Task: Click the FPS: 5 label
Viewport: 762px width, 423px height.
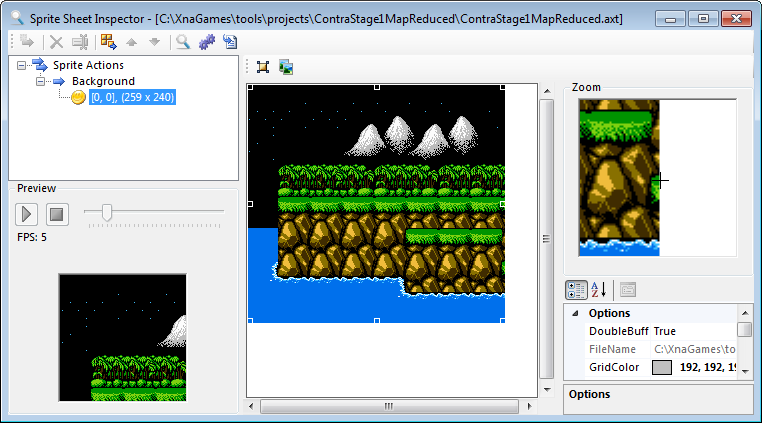Action: (x=32, y=237)
